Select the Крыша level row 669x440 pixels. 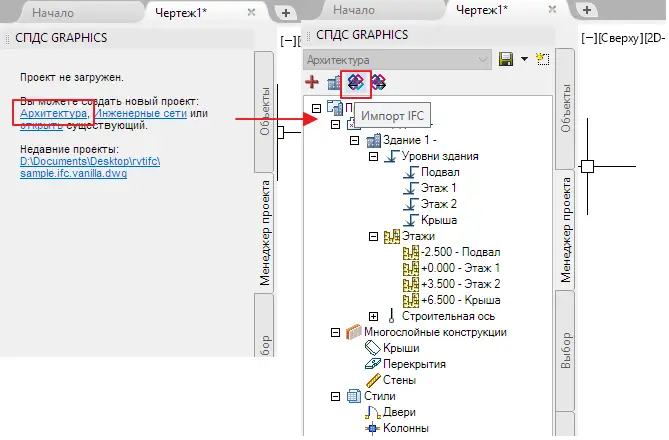click(430, 220)
